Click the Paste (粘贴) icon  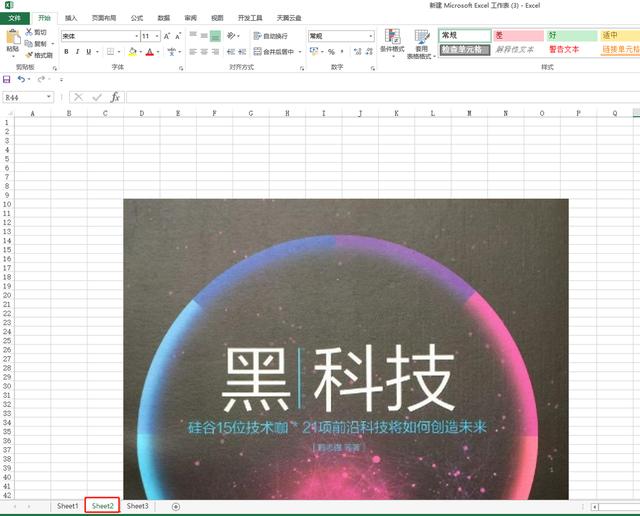[12, 39]
